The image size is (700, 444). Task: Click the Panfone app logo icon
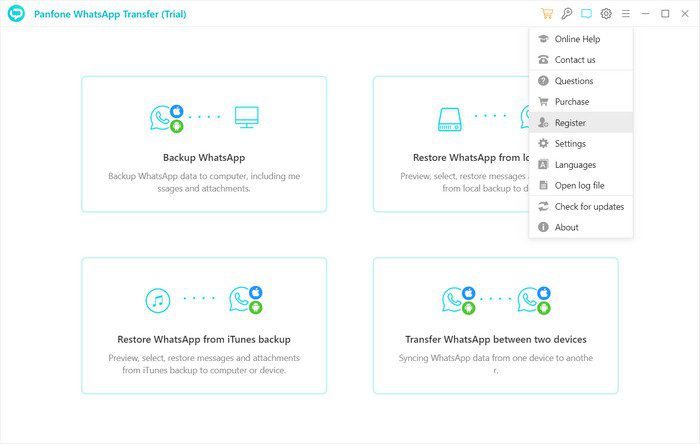(x=16, y=14)
